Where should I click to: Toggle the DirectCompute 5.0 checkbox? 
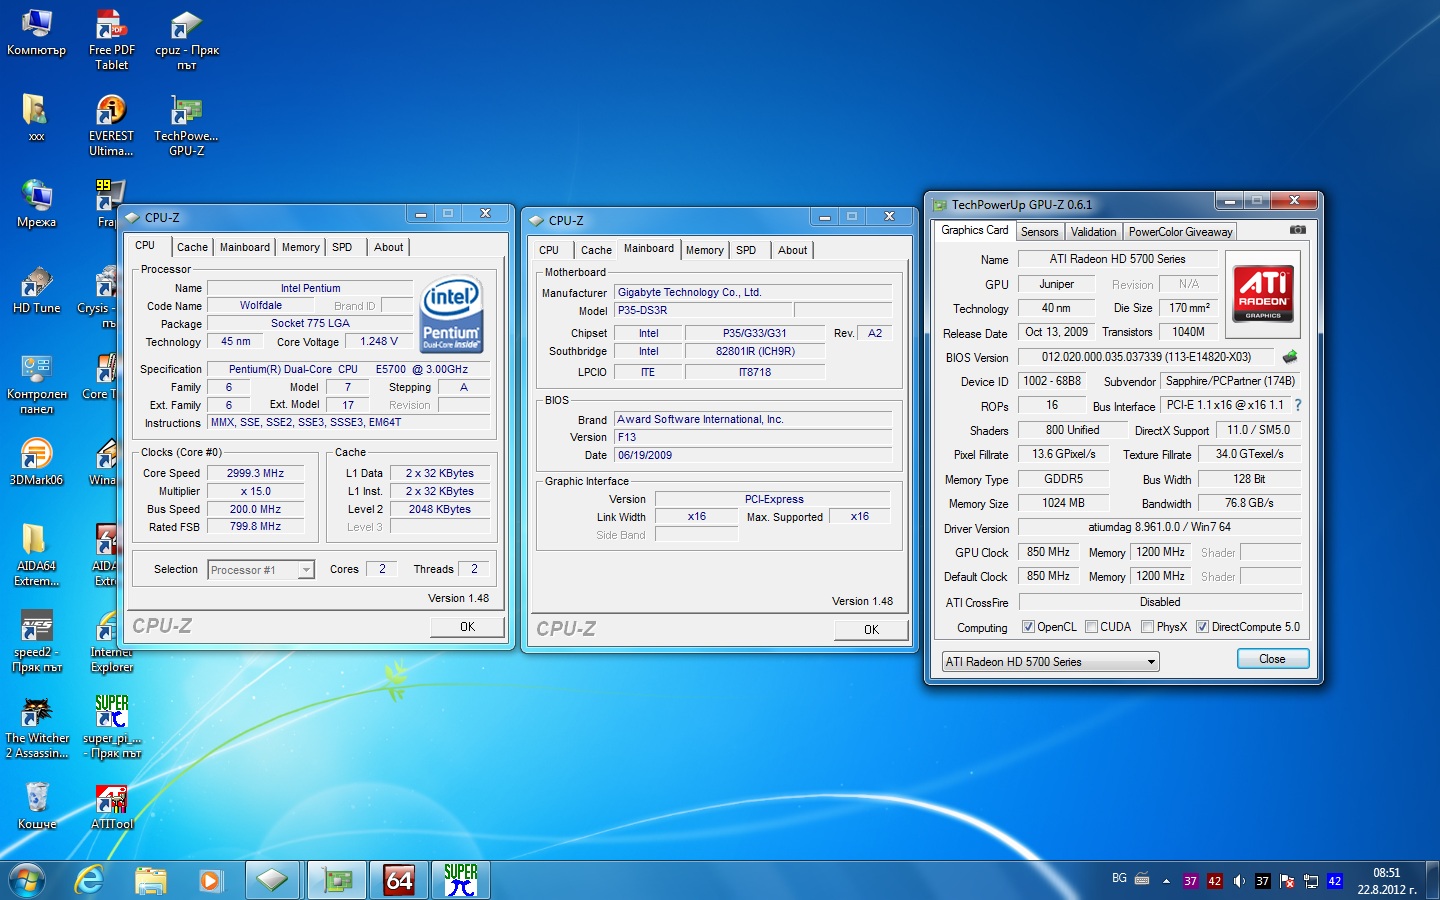coord(1202,627)
